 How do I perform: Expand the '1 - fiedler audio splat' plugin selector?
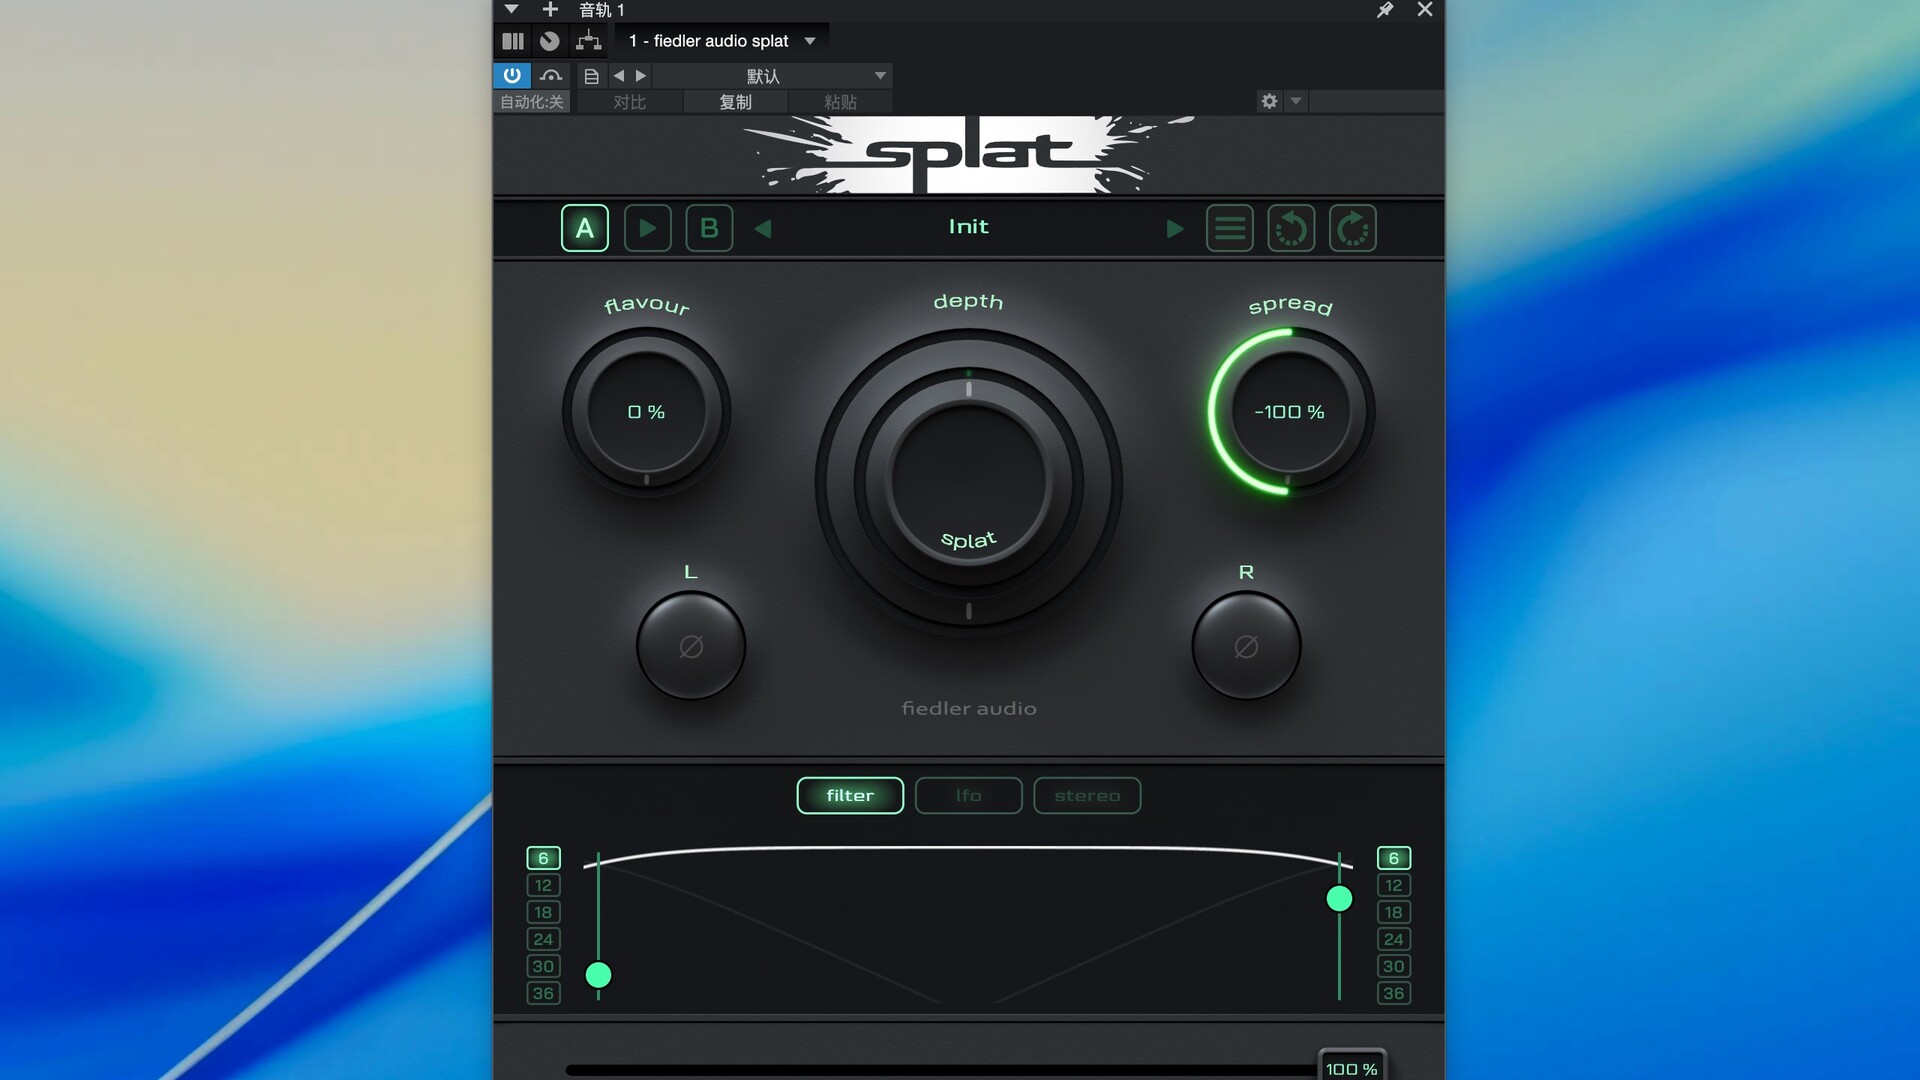[722, 41]
